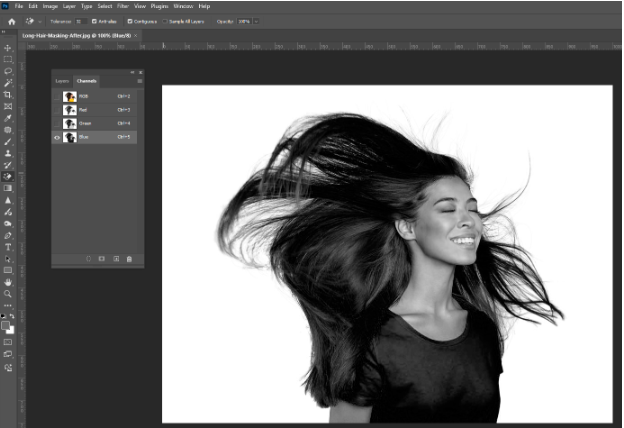Open the Channels panel options menu
624x428 pixels.
point(140,81)
